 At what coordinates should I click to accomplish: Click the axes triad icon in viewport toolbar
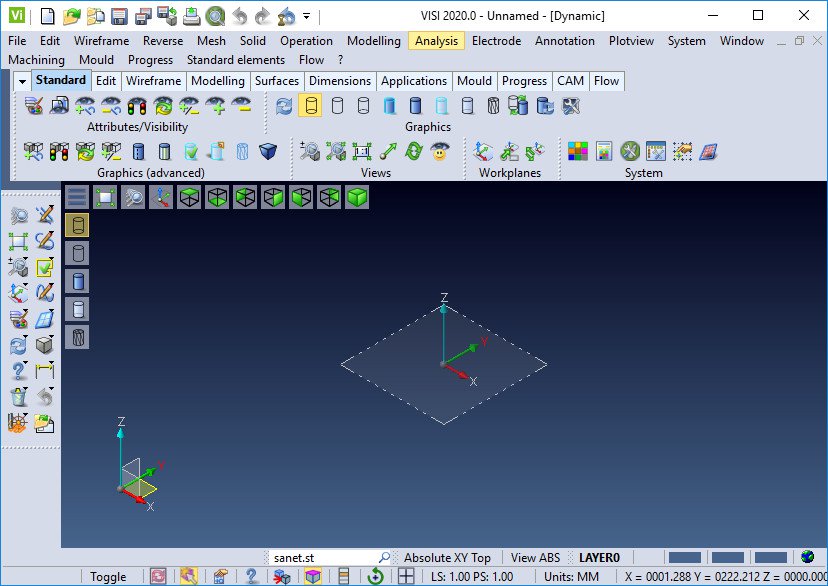pyautogui.click(x=161, y=197)
